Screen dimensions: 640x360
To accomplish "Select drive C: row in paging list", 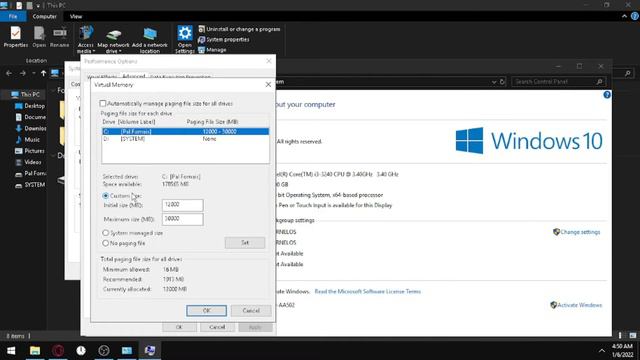I will (x=185, y=131).
